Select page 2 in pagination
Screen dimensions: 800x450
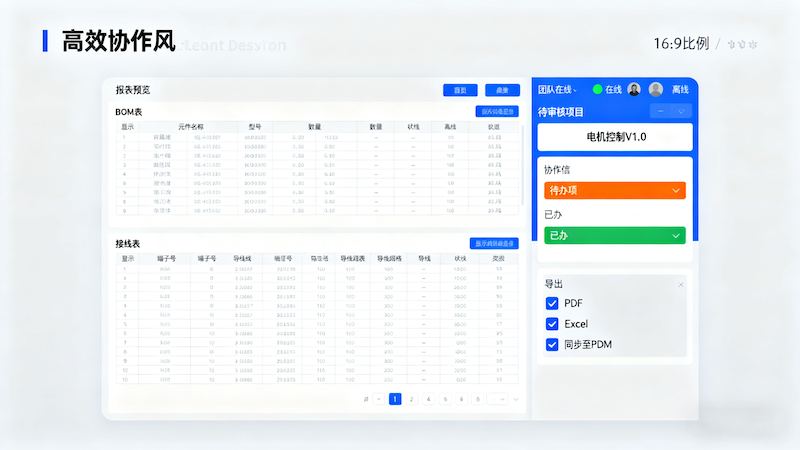pos(411,399)
